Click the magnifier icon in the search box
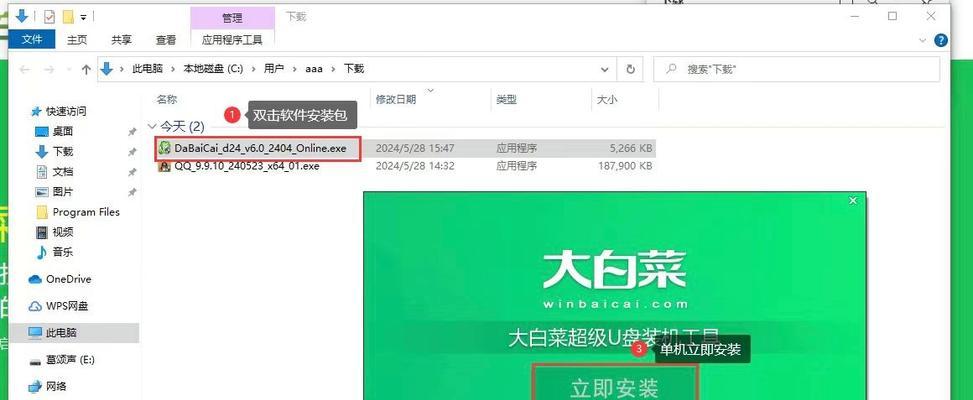The image size is (973, 400). [671, 69]
